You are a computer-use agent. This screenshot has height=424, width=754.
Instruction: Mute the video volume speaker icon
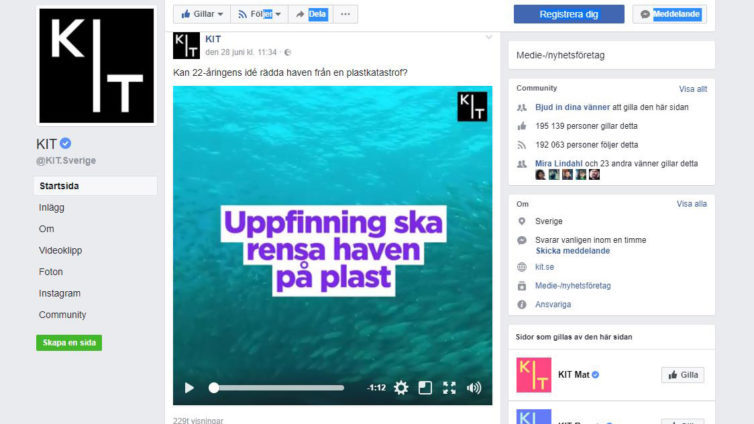tap(474, 387)
